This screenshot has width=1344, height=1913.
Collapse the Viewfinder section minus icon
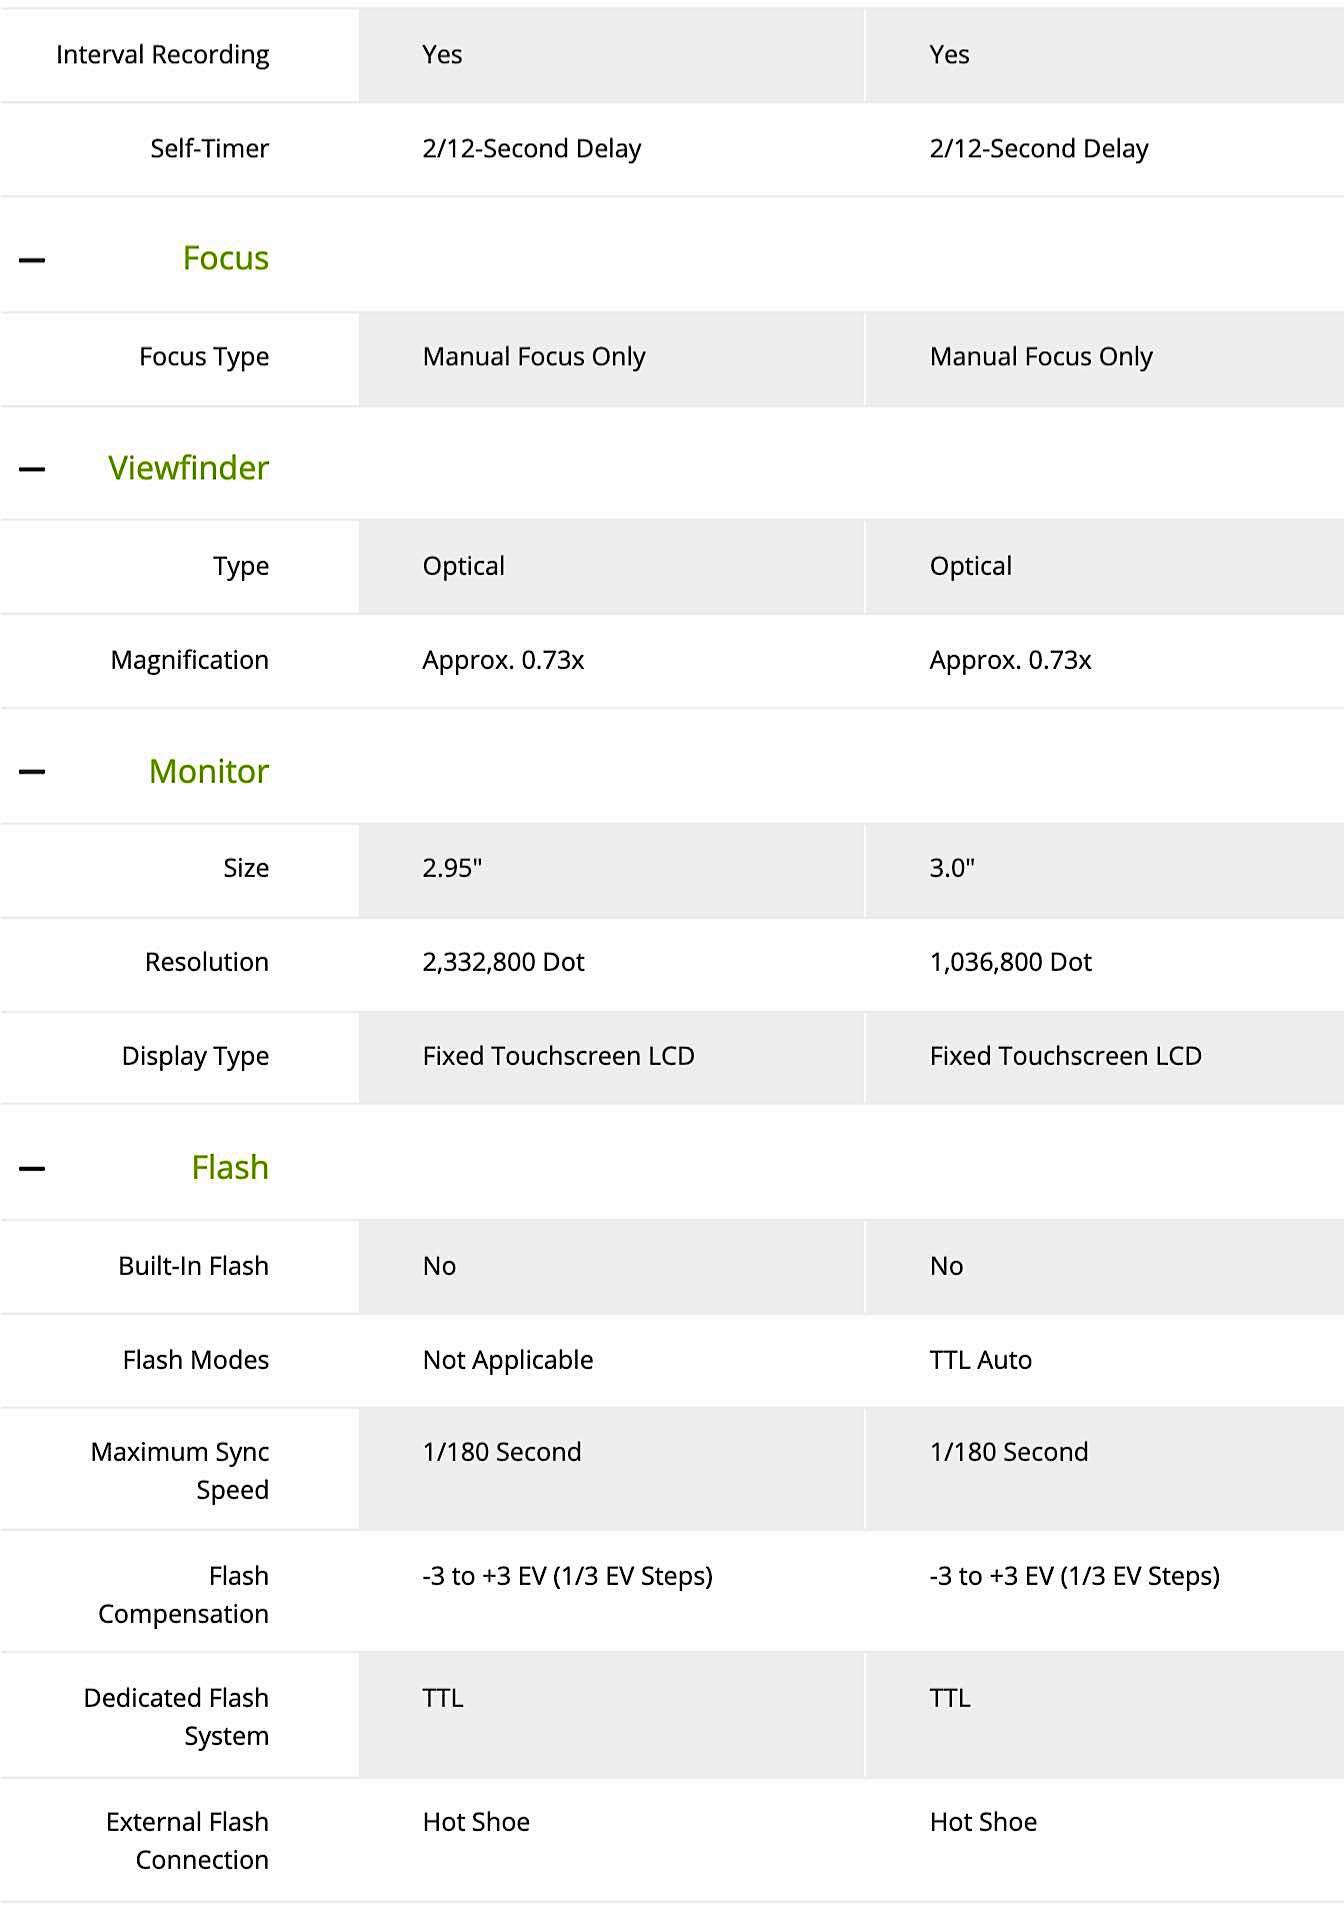click(x=32, y=469)
